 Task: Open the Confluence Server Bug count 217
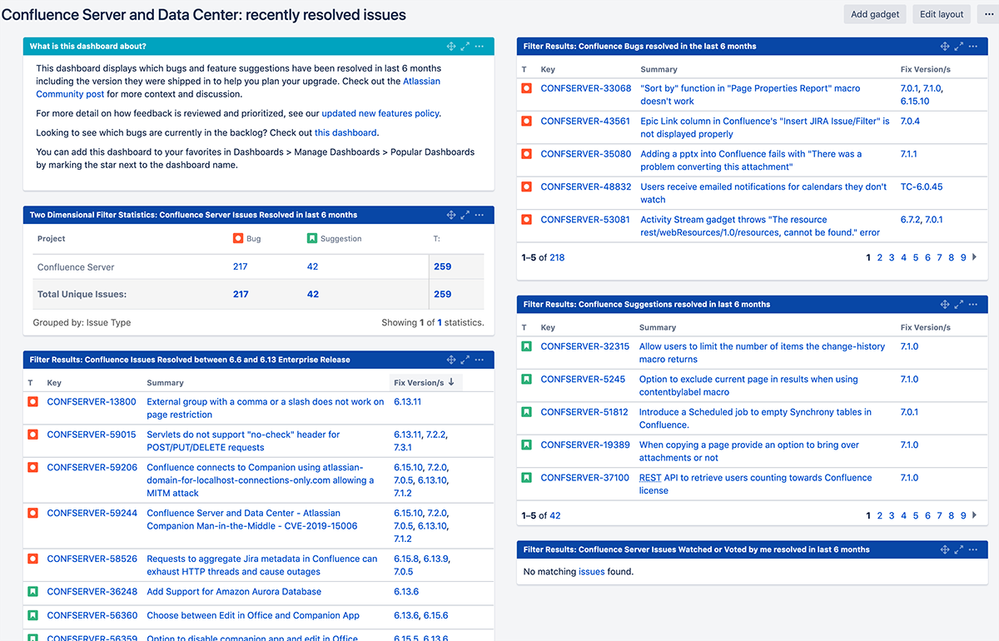coord(240,267)
